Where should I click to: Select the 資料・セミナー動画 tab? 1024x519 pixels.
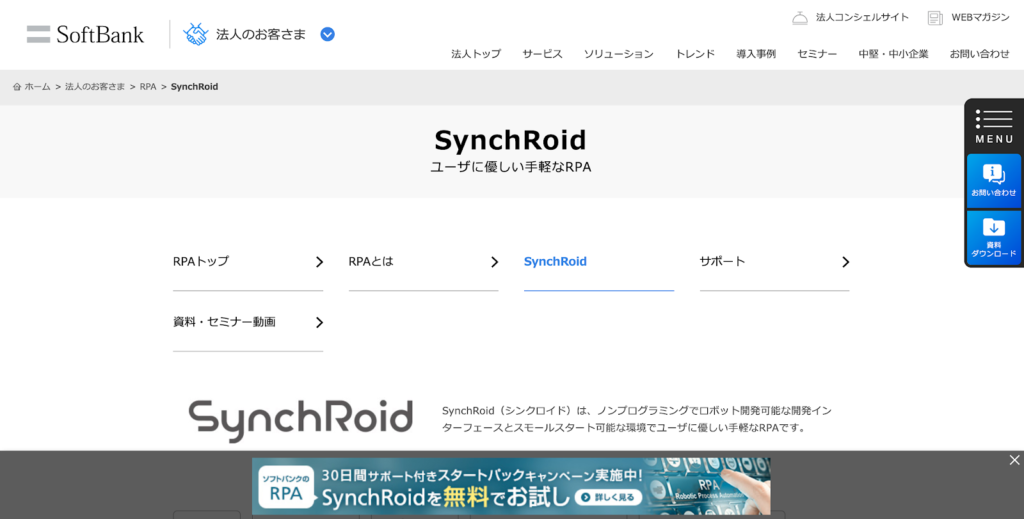click(x=248, y=322)
